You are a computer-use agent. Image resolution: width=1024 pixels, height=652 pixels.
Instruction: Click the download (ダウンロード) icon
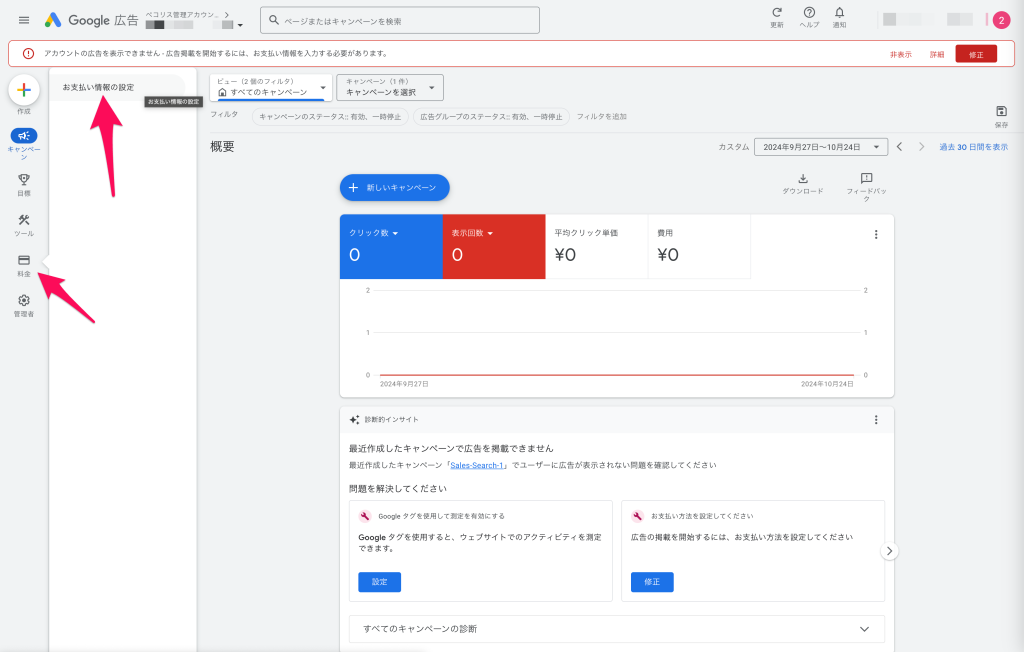click(803, 178)
